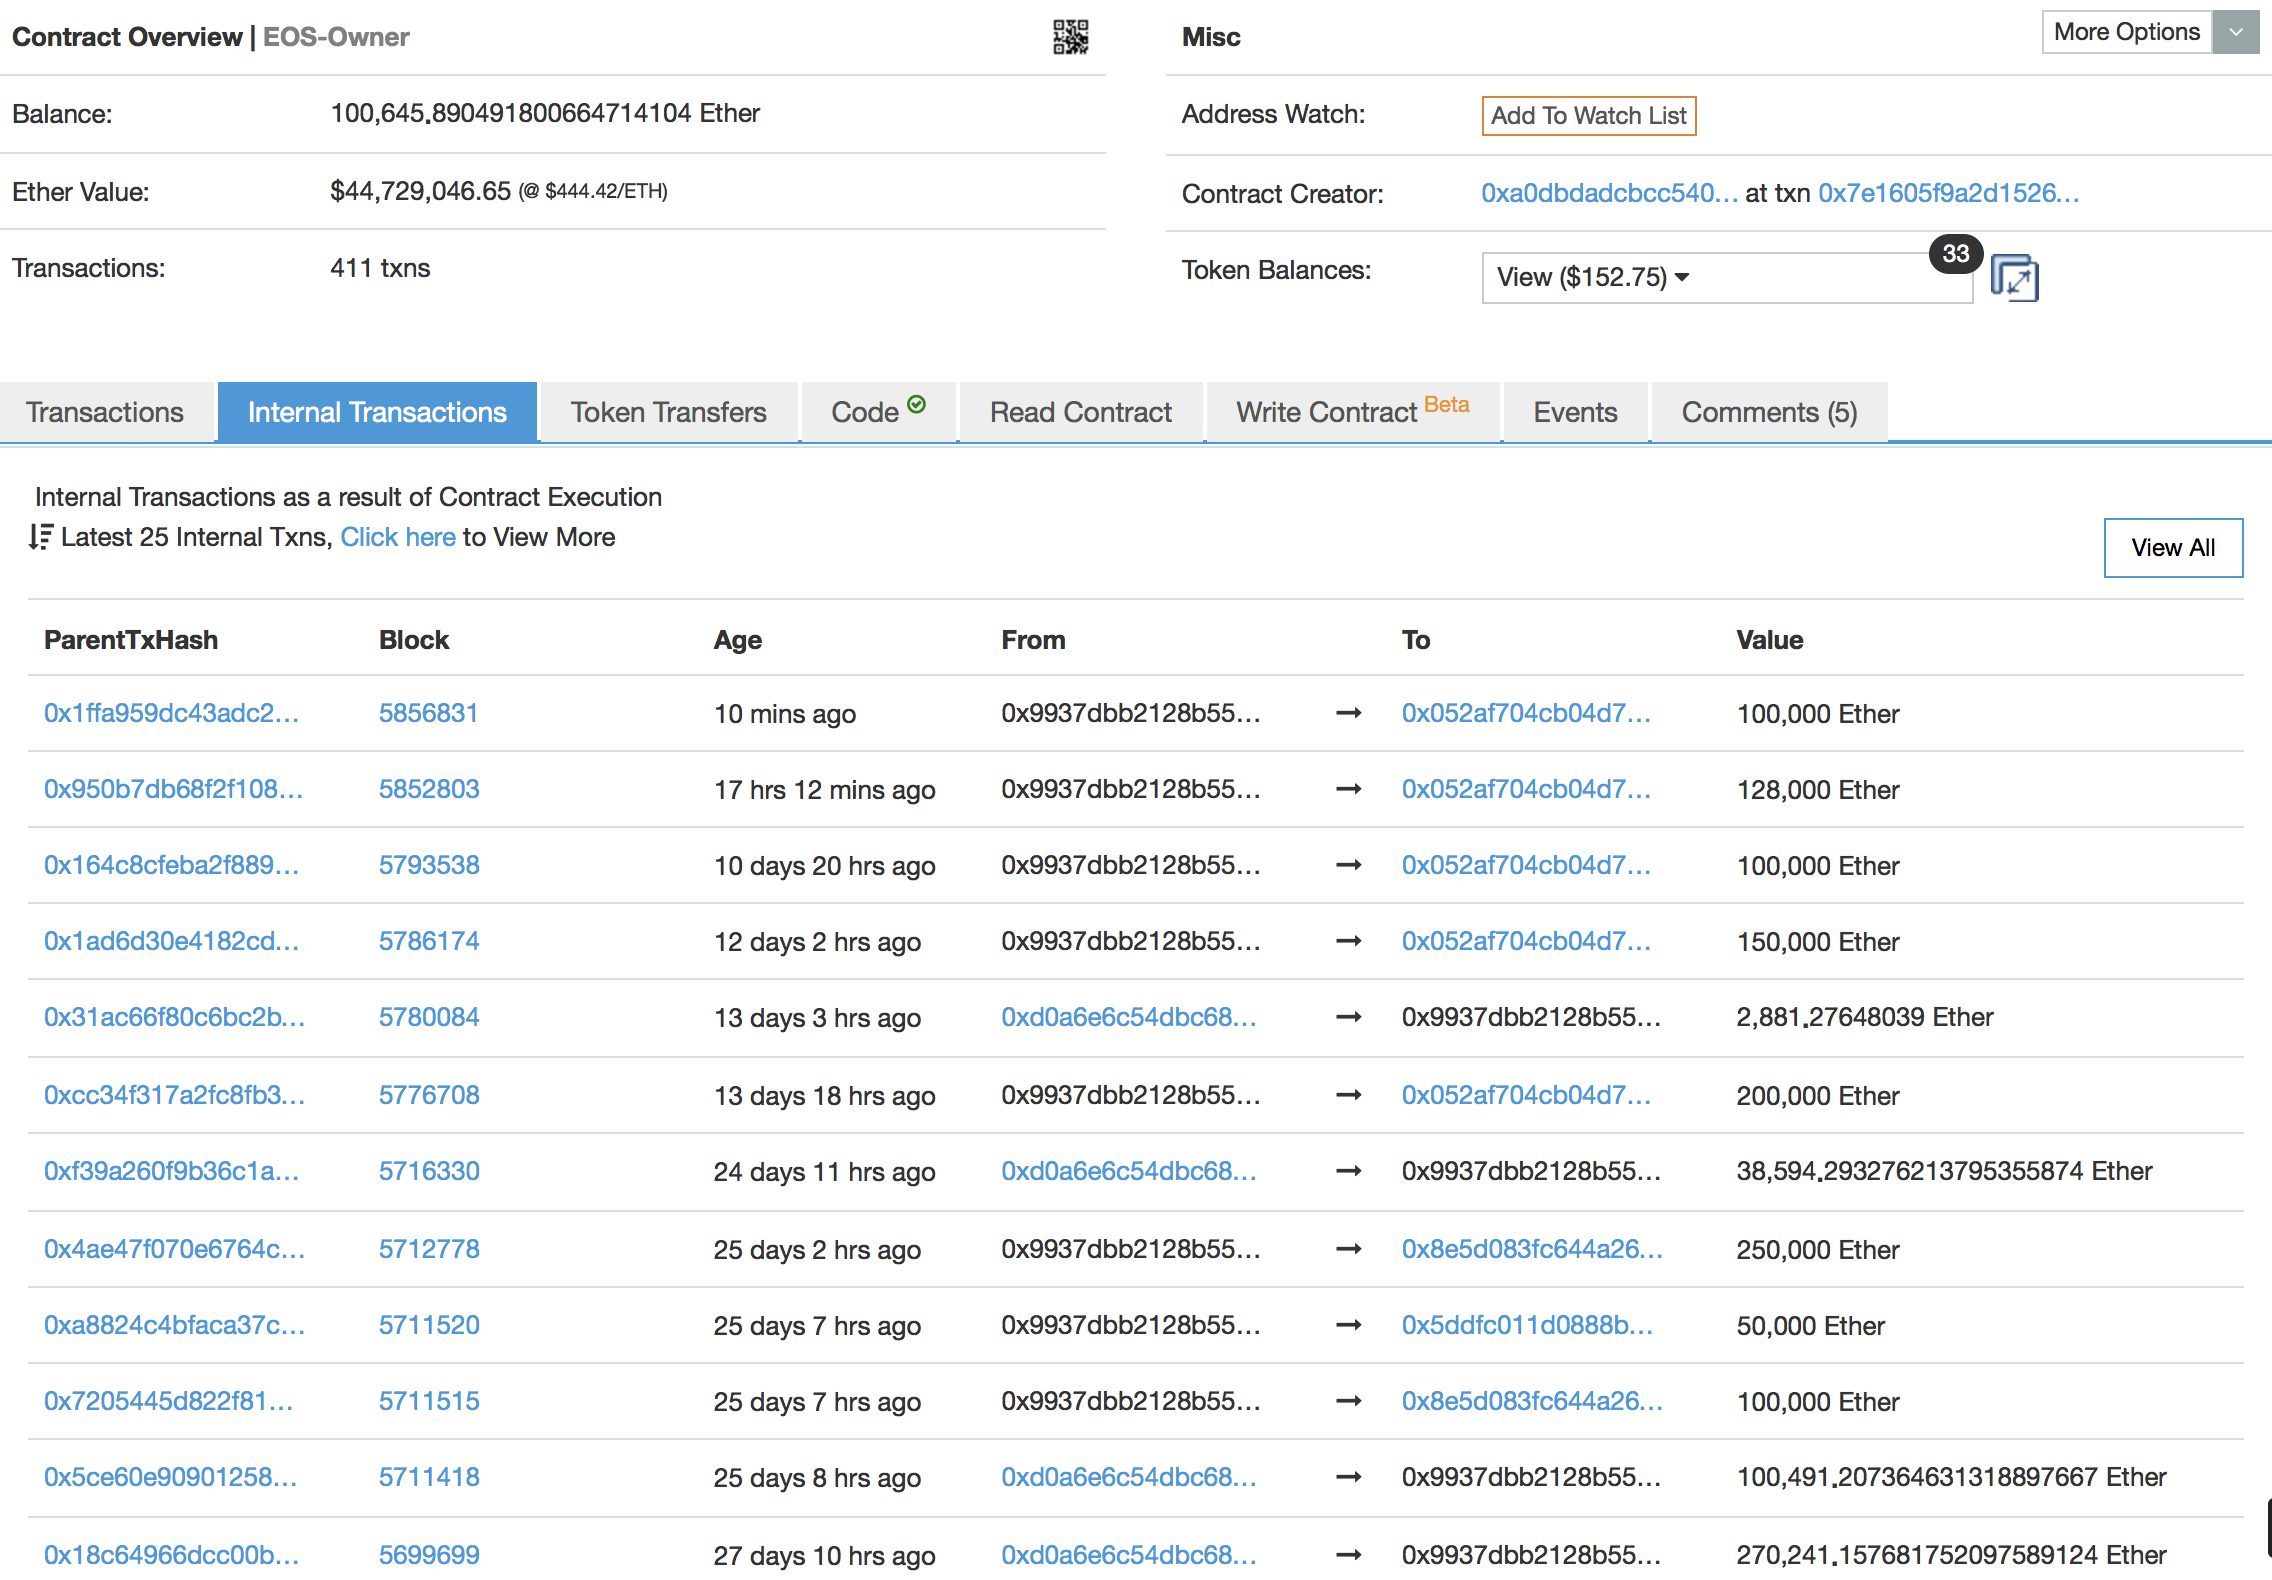Open the Comments (5) tab
The image size is (2272, 1580).
coord(1769,412)
